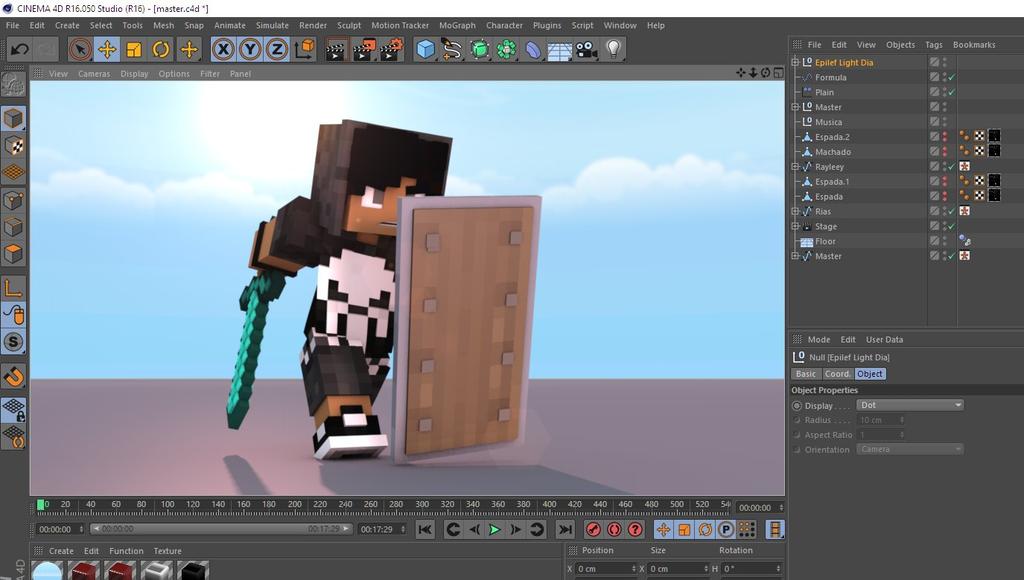This screenshot has width=1024, height=580.
Task: Switch to Polygons mode
Action: tap(13, 253)
